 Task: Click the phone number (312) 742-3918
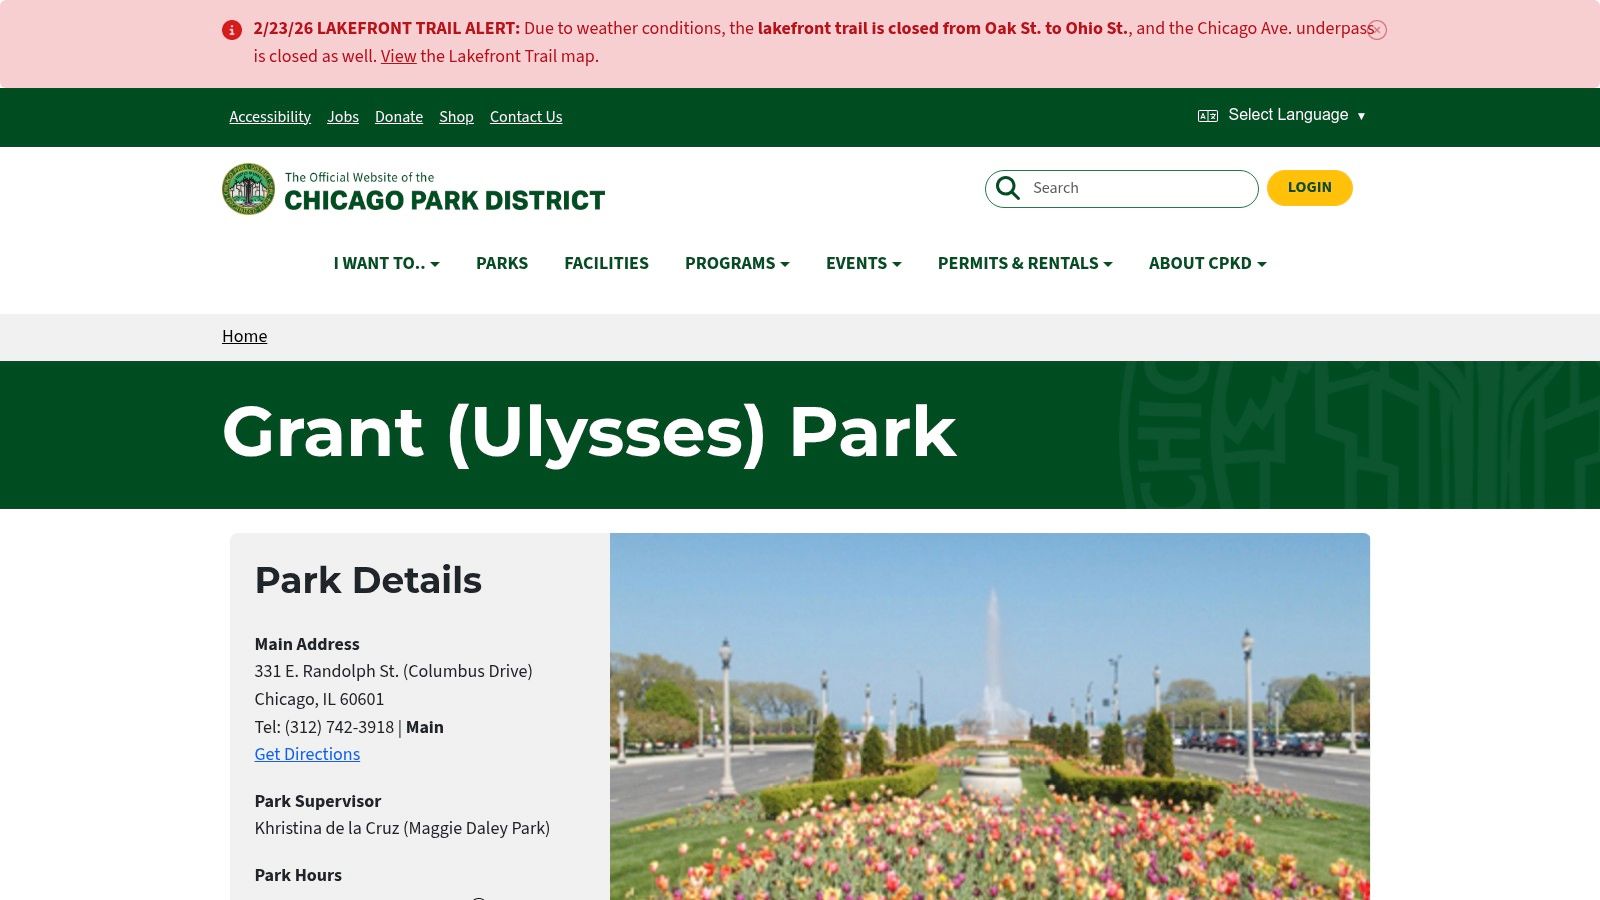point(339,727)
